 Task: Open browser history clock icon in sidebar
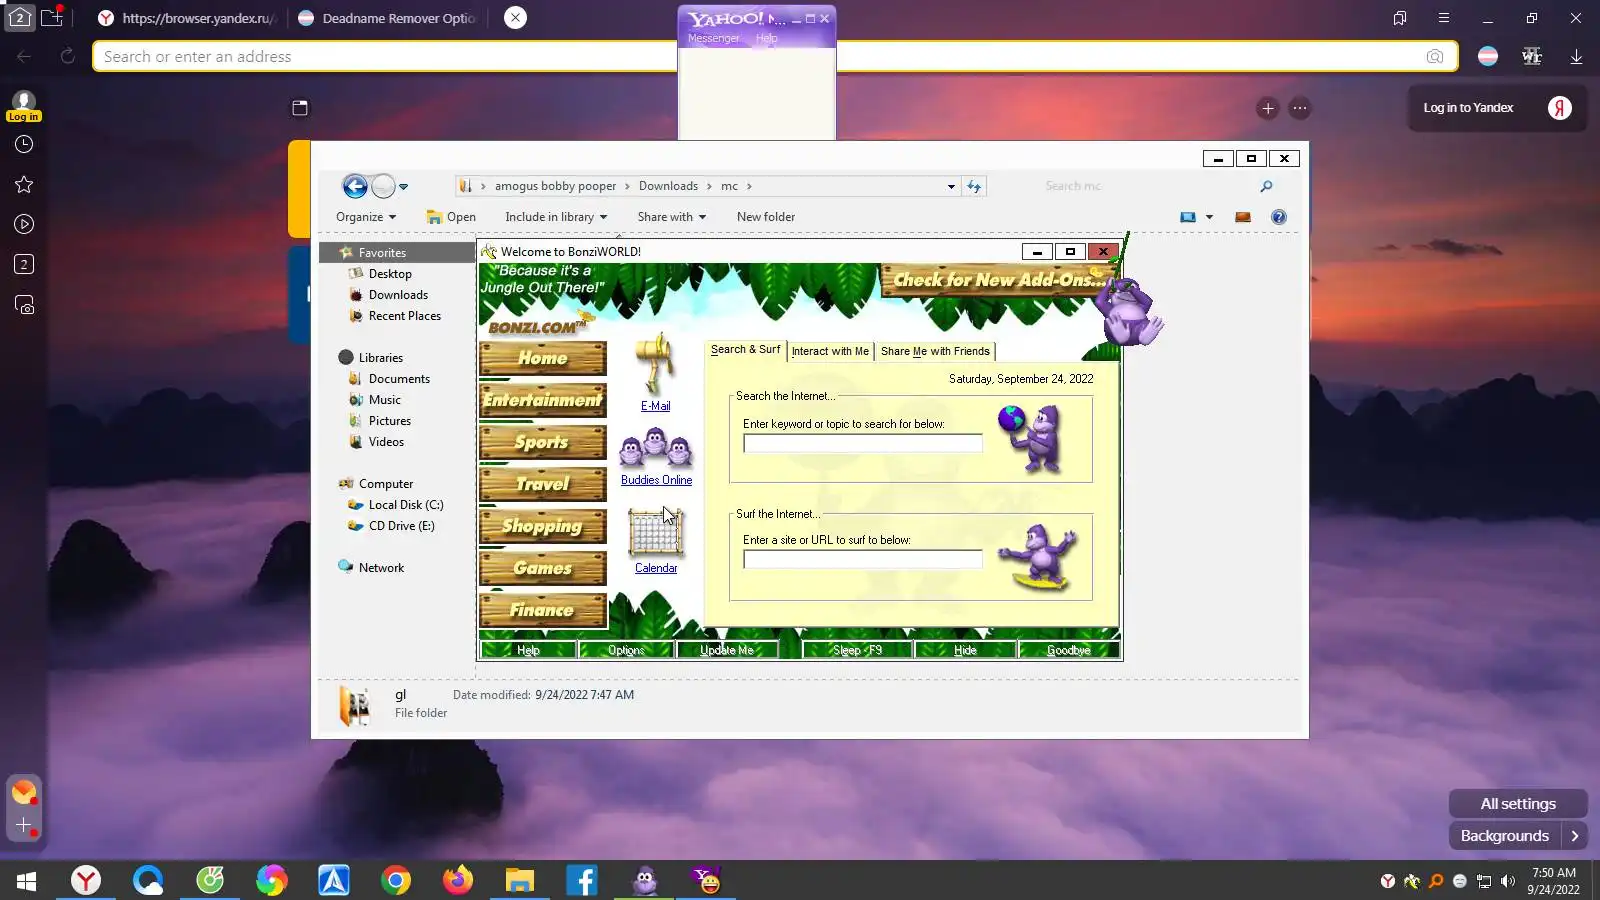point(24,144)
